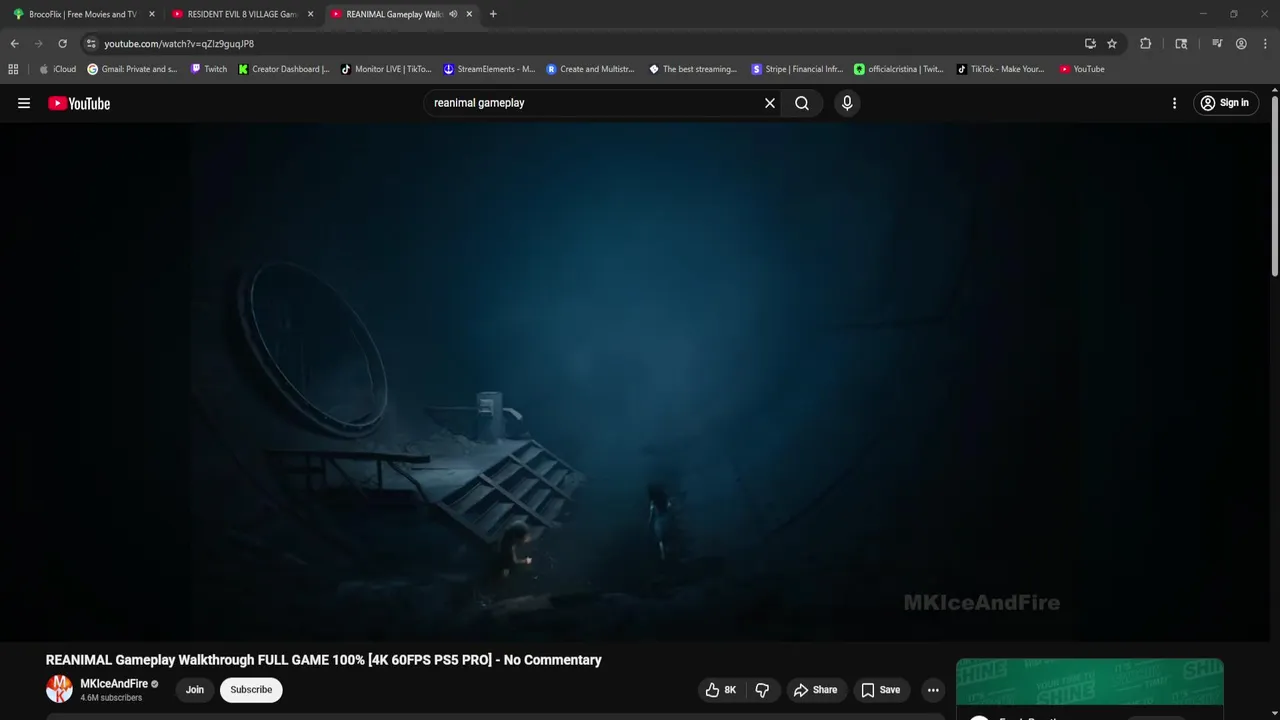Screen dimensions: 1280x720
Task: Mute the REANIMAL tab audio icon
Action: [453, 14]
